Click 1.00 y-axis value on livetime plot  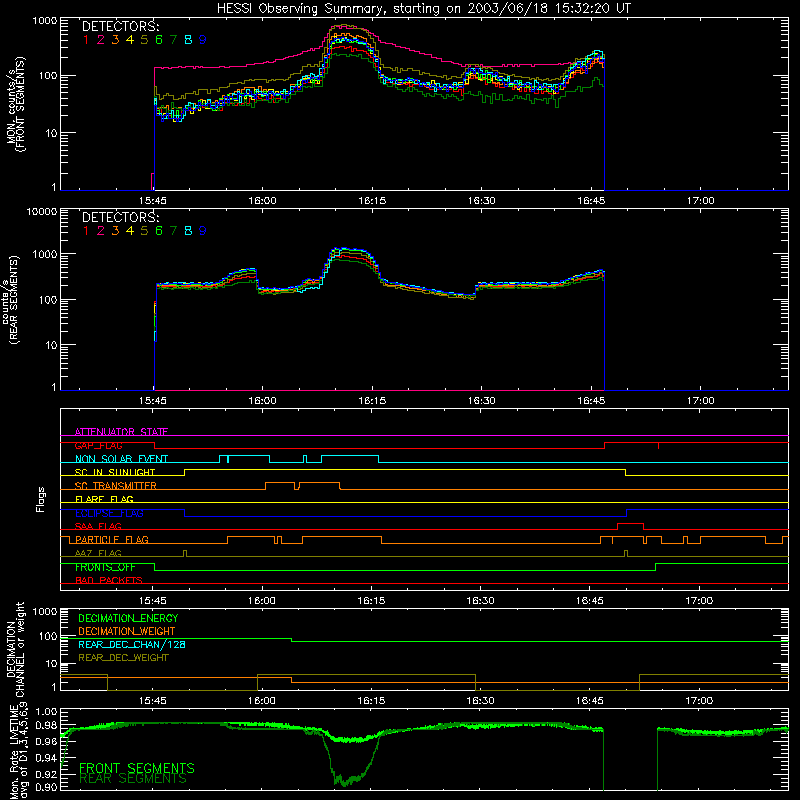coord(46,711)
